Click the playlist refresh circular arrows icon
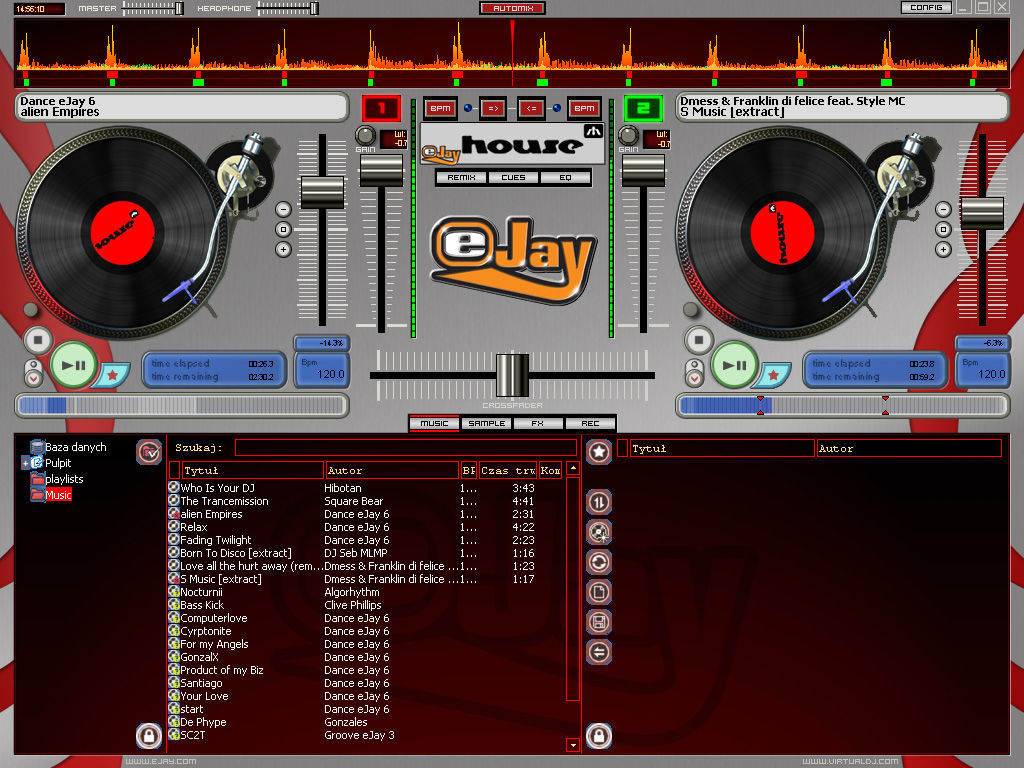This screenshot has width=1024, height=768. click(599, 562)
